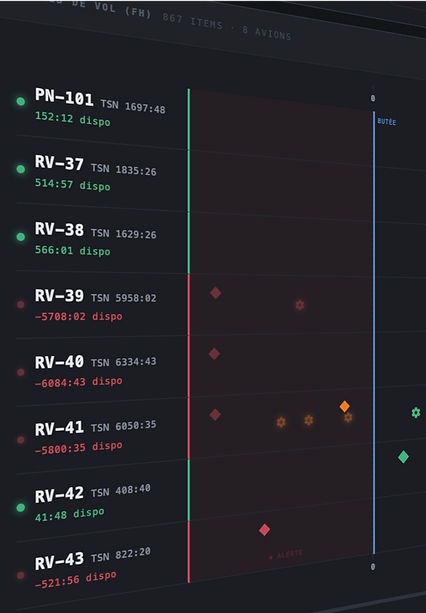
Task: Select the green diamond marker past the Butée line
Action: [x=403, y=457]
